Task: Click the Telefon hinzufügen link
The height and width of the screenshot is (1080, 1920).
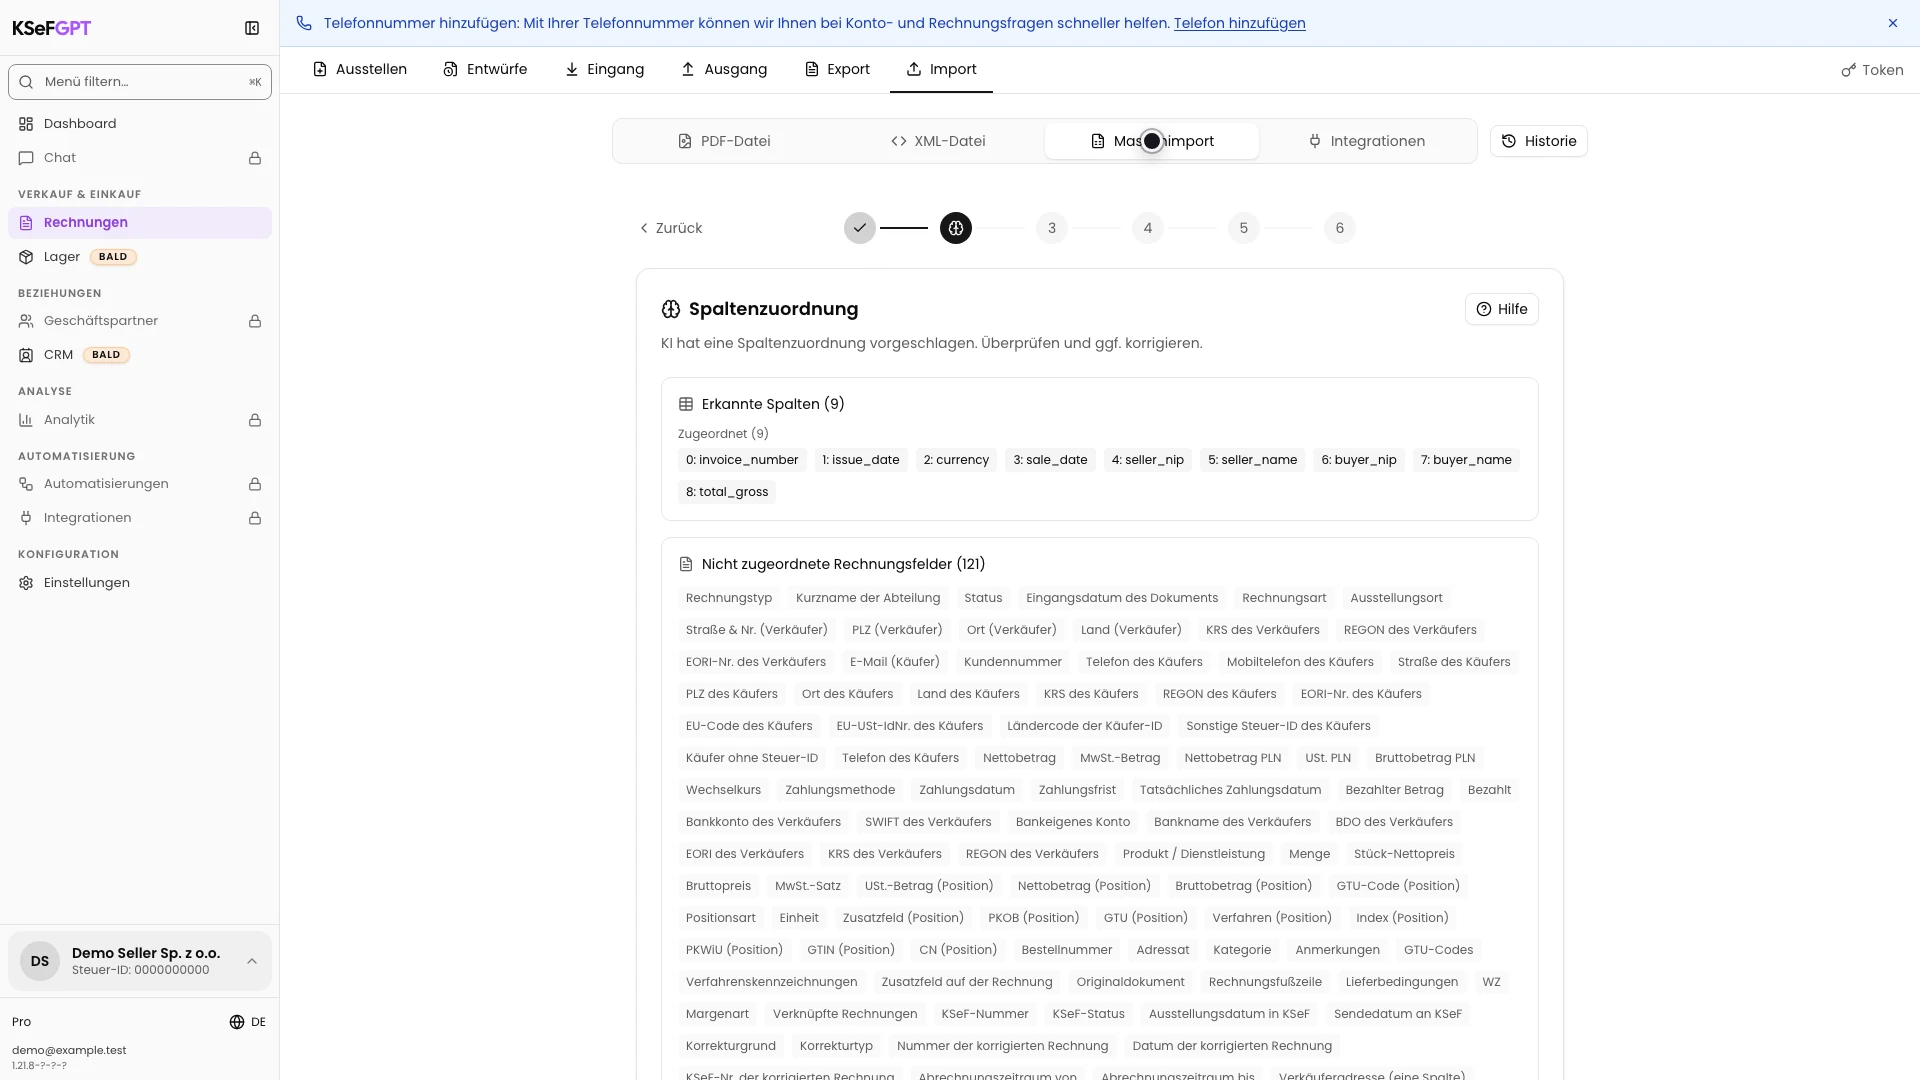Action: 1239,23
